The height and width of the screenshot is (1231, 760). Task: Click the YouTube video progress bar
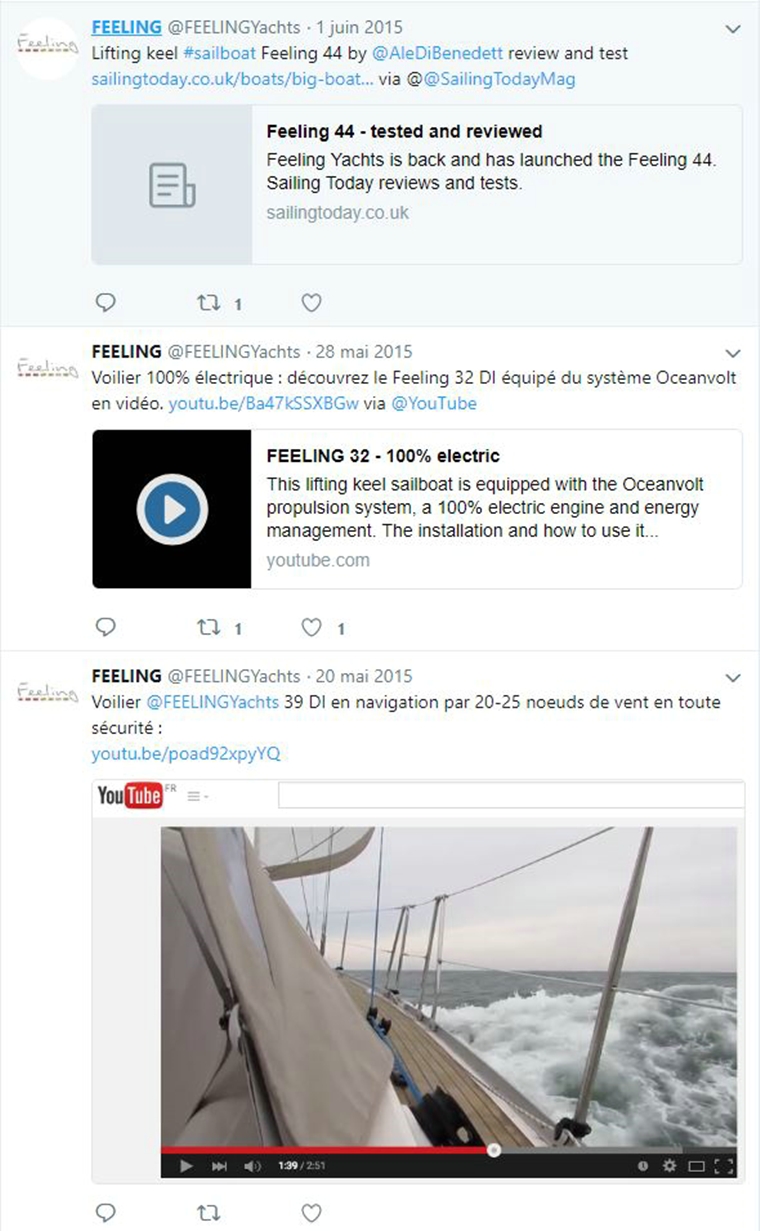(x=449, y=1150)
